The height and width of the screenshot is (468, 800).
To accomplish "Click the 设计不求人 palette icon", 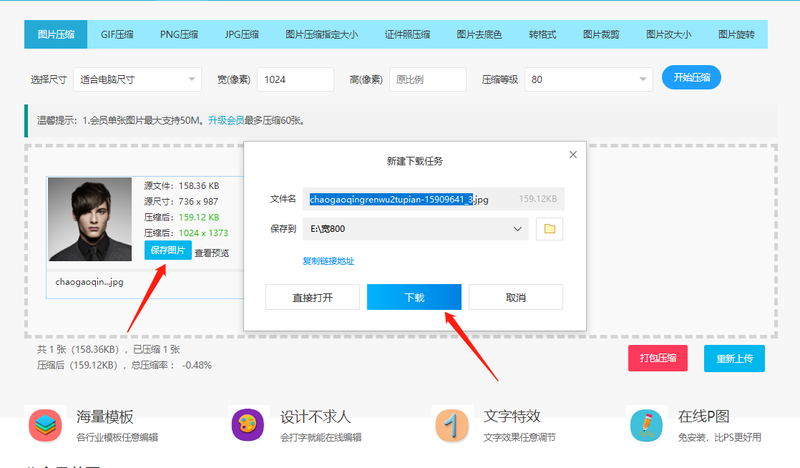I will pos(248,425).
